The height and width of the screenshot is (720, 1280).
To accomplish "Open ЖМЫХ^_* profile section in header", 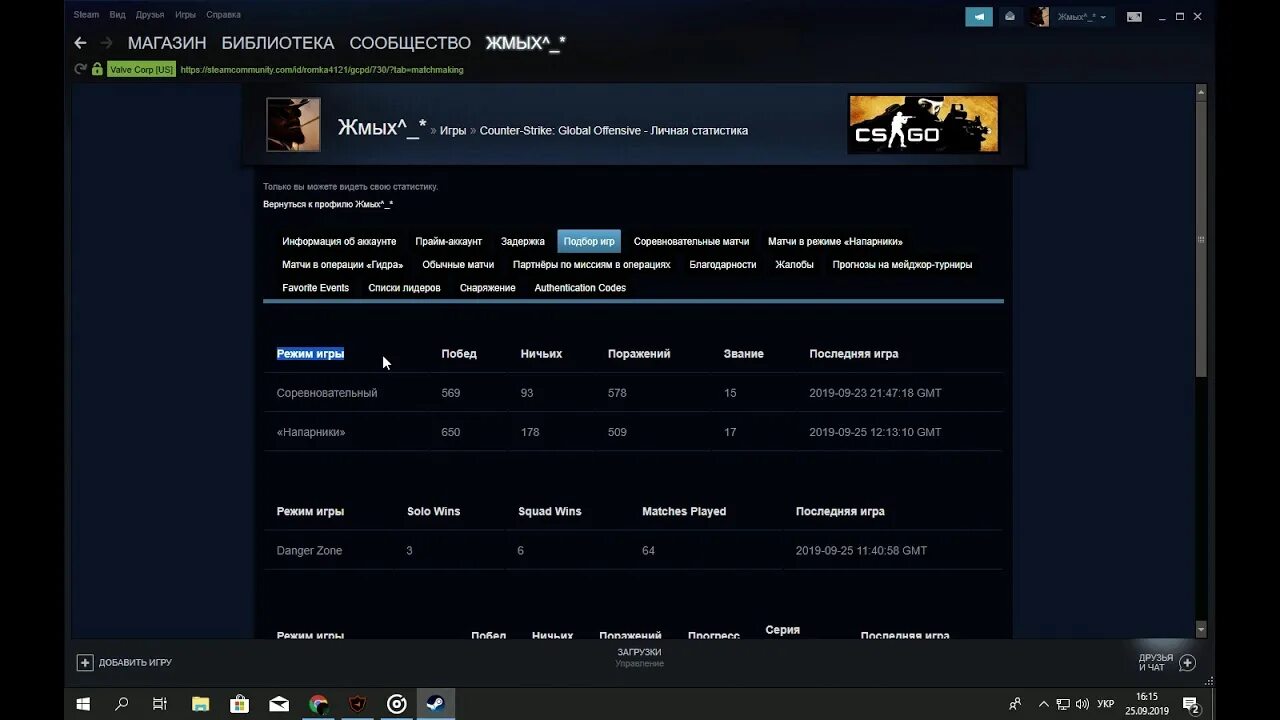I will point(525,43).
